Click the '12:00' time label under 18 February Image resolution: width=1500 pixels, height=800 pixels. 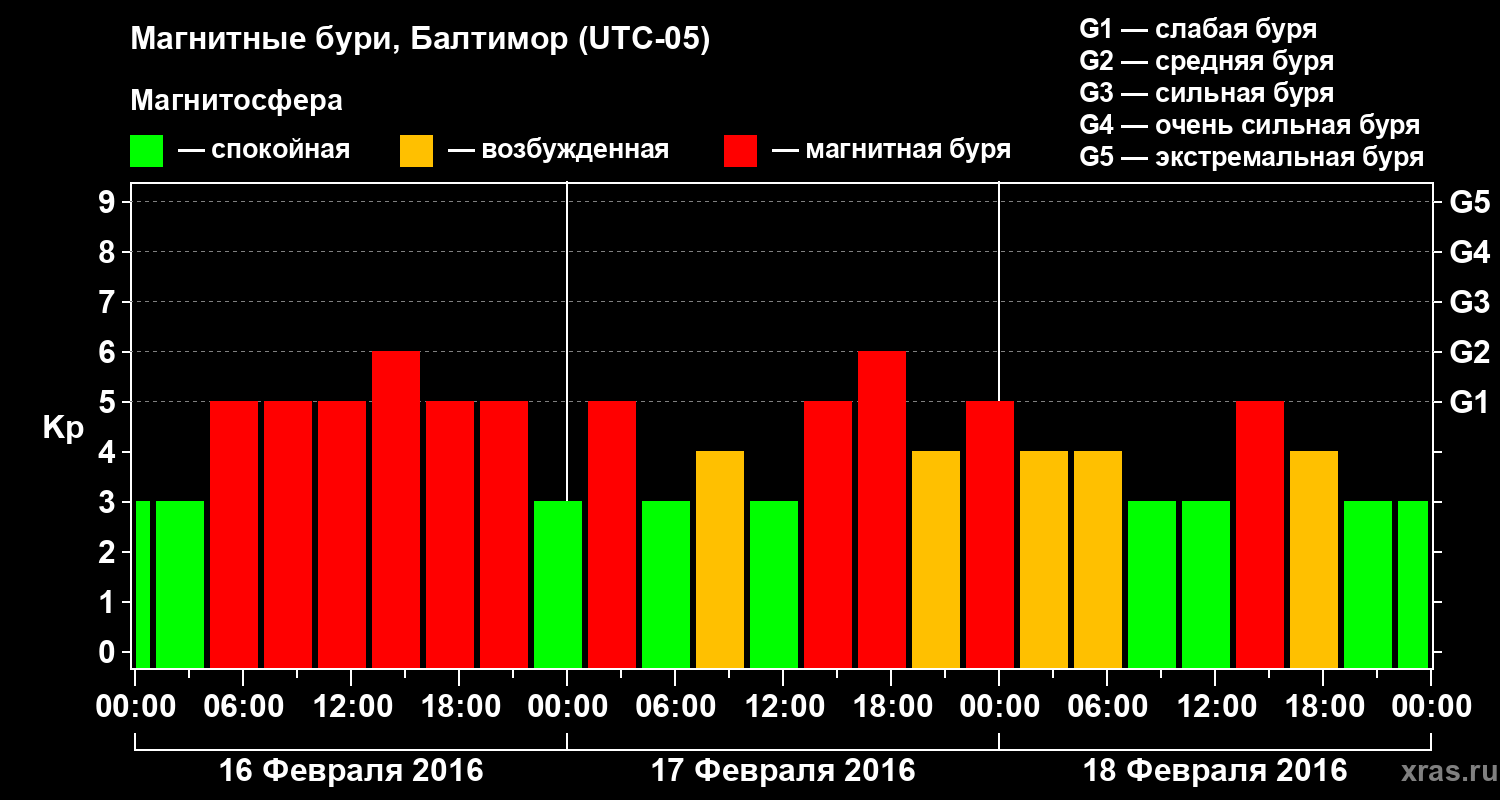click(1215, 706)
